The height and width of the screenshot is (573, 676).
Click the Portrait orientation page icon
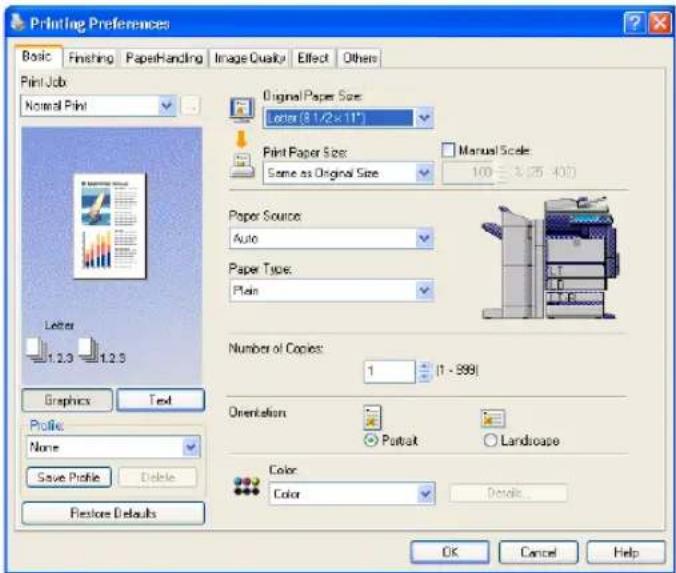pos(372,417)
